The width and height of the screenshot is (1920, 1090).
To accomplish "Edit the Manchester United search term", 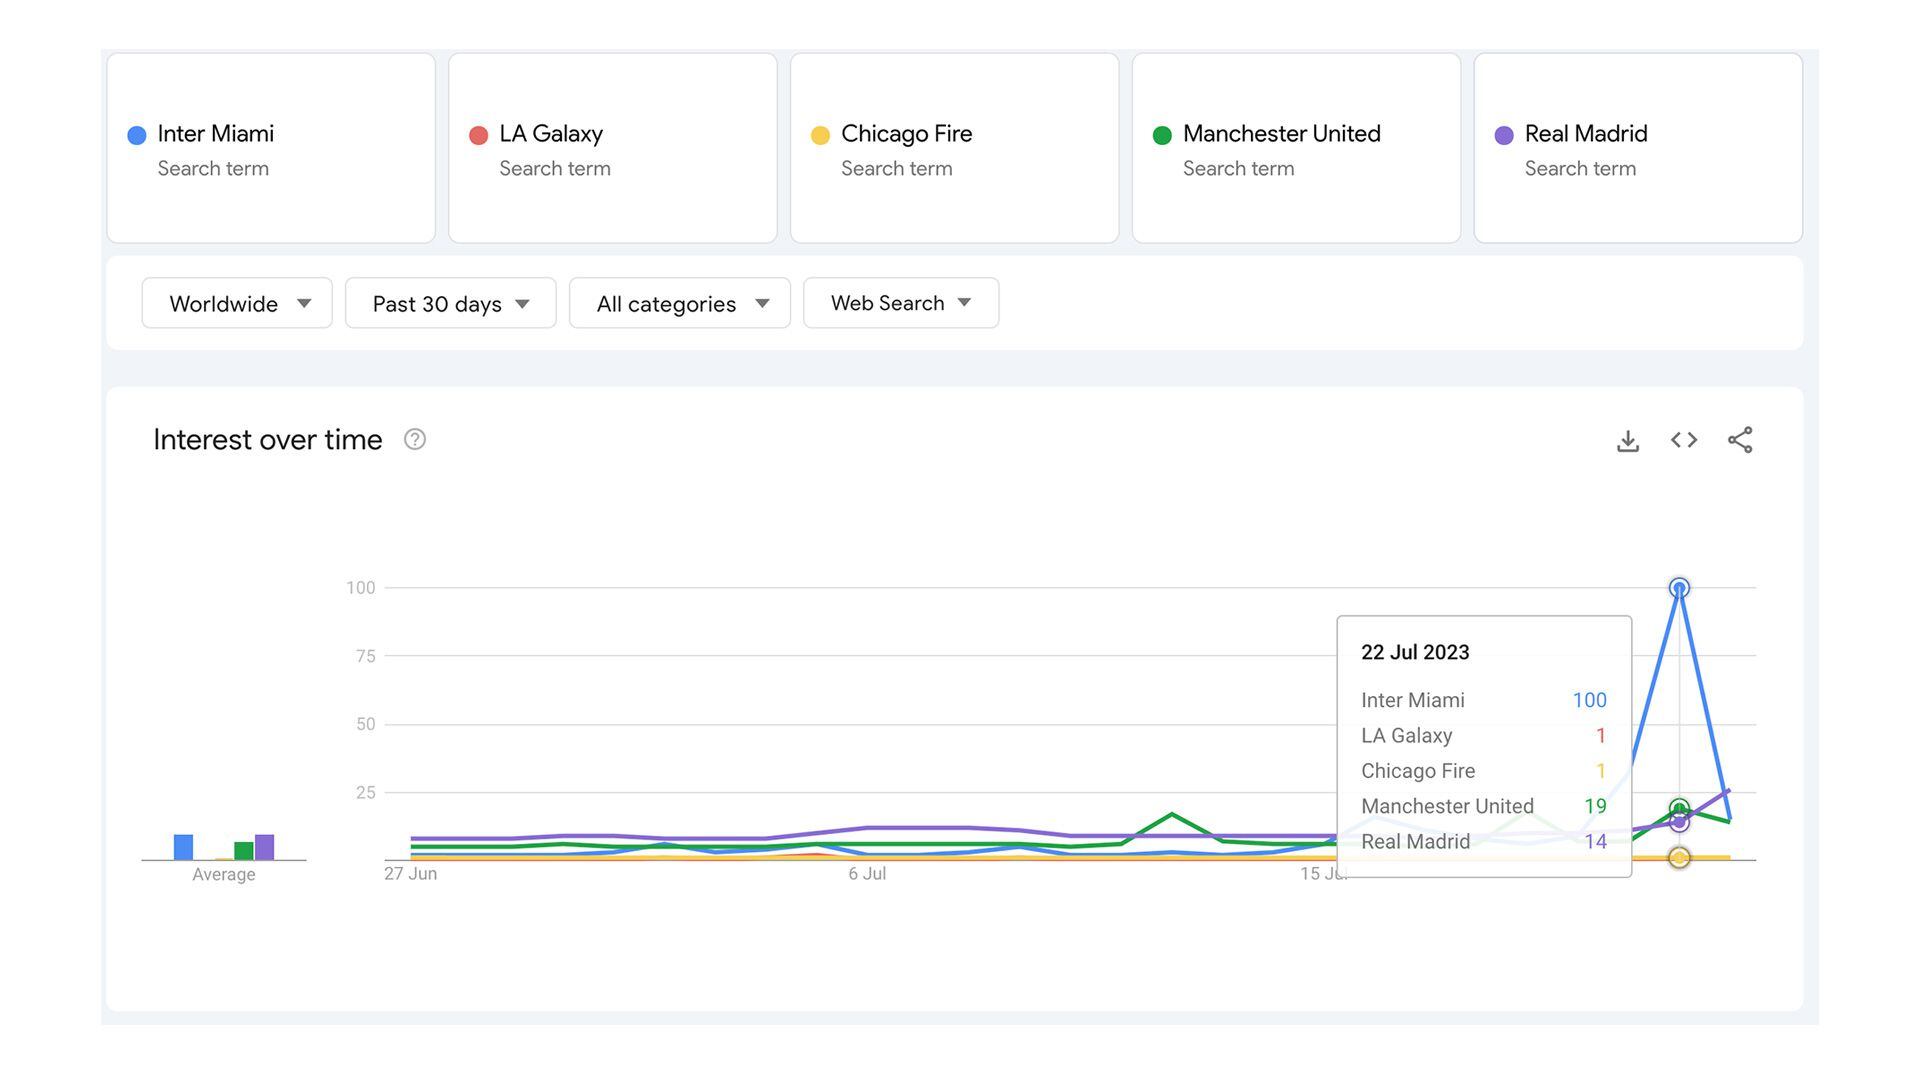I will (1281, 134).
